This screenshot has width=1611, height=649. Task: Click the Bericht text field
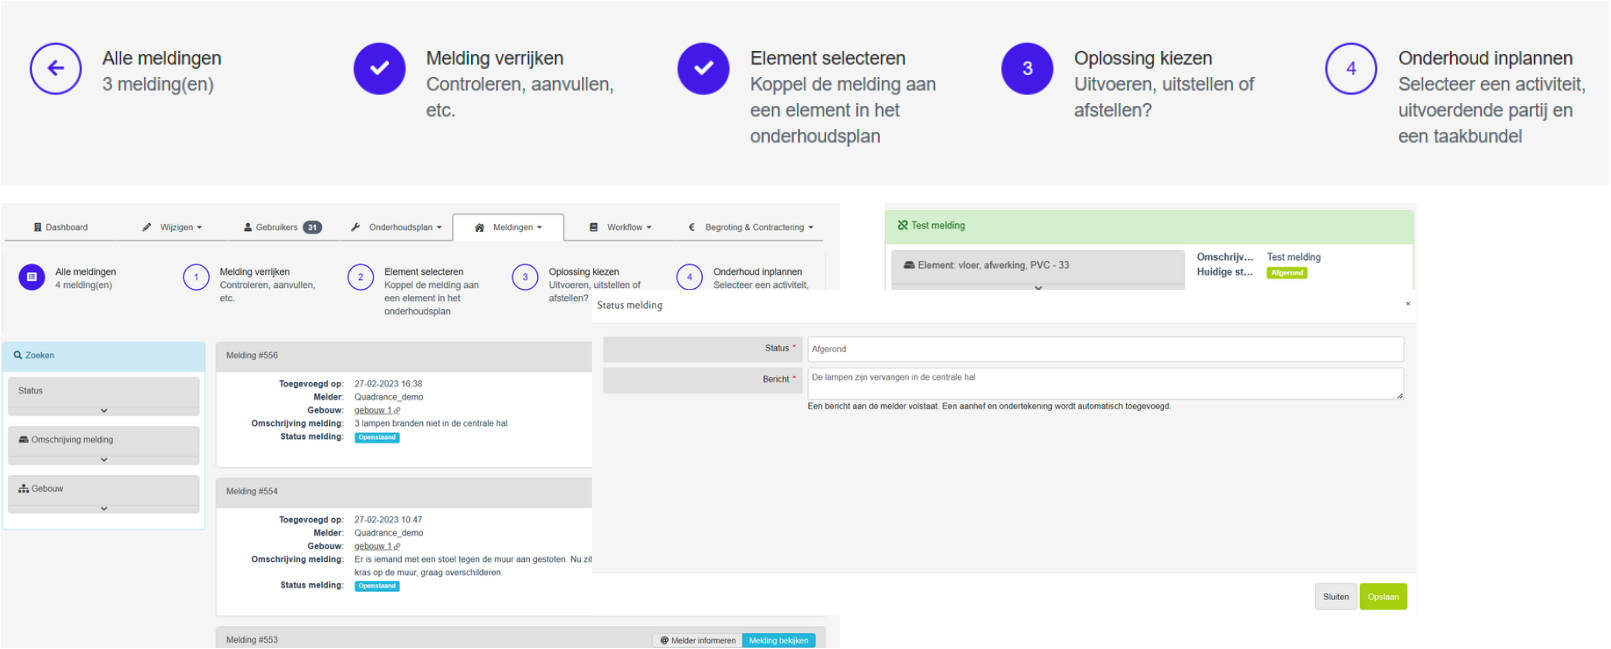pyautogui.click(x=1105, y=383)
